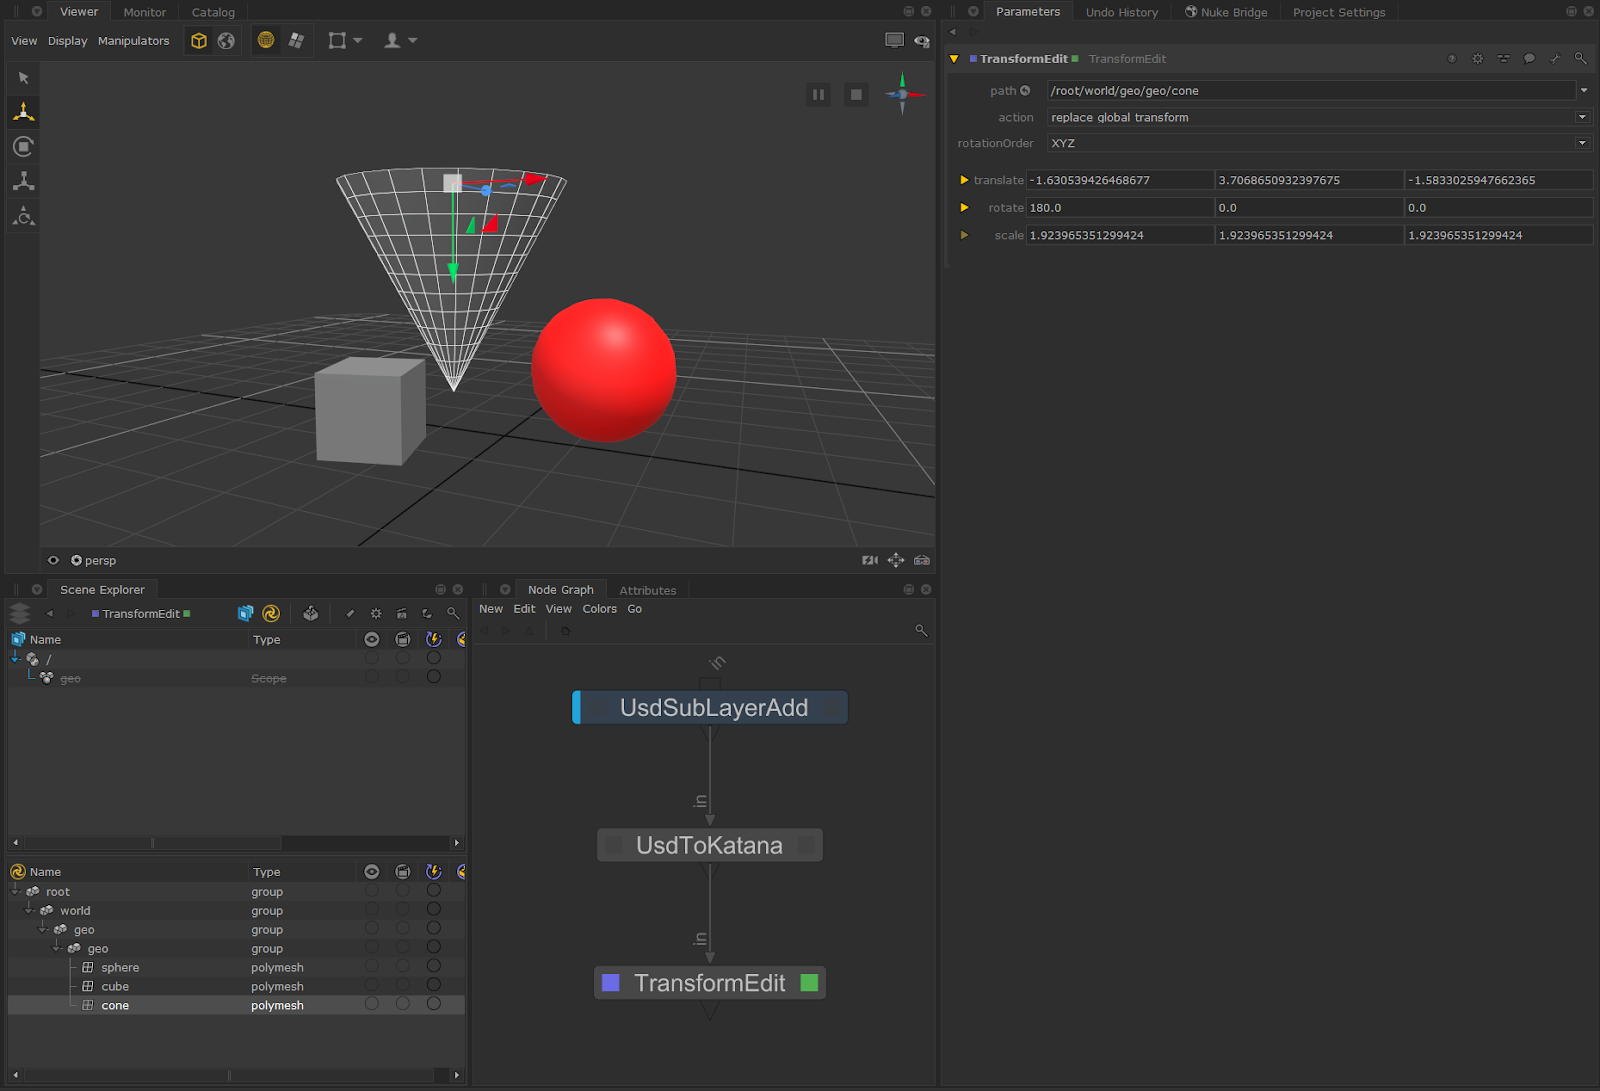Viewport: 1600px width, 1091px height.
Task: Click the lower Scene Explorer horizontal scrollbar
Action: click(x=230, y=1075)
